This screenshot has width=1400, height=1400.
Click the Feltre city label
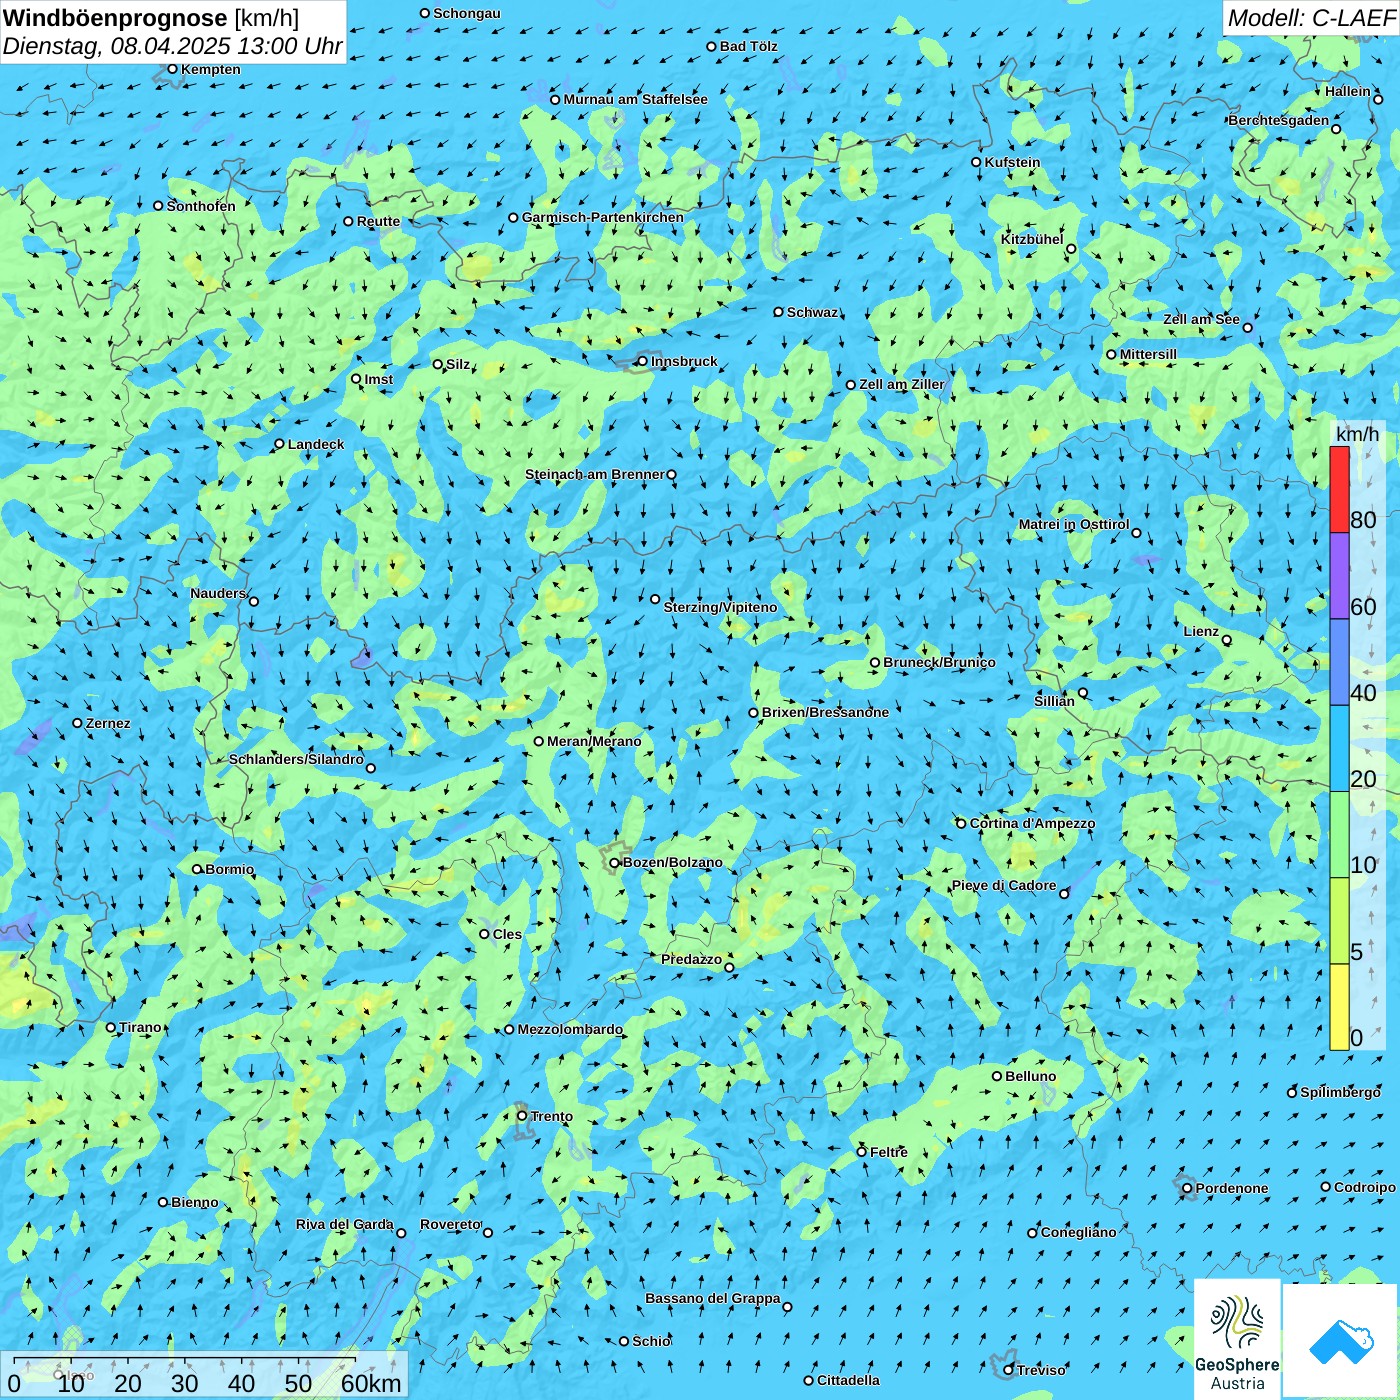click(x=889, y=1152)
